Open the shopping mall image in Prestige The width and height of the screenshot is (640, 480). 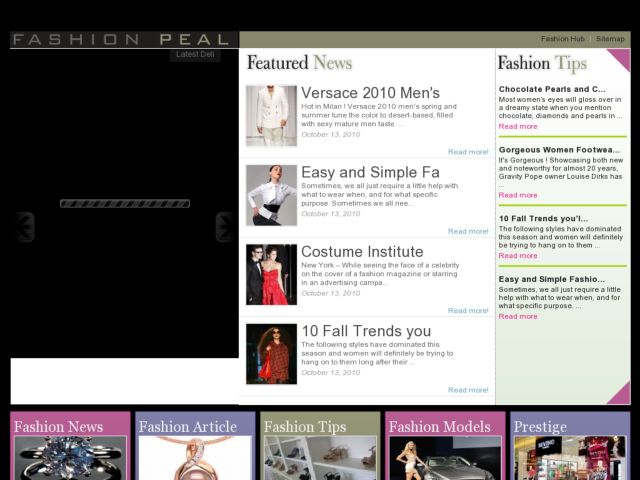570,458
